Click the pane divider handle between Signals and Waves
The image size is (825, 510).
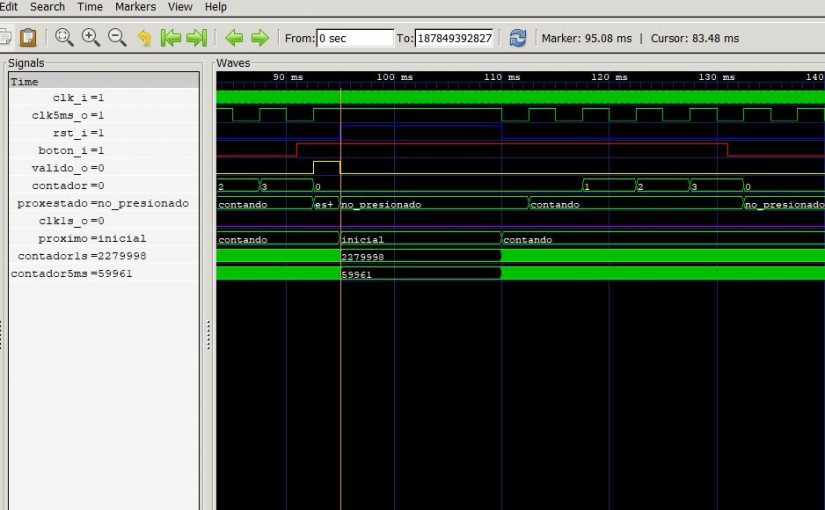[208, 335]
